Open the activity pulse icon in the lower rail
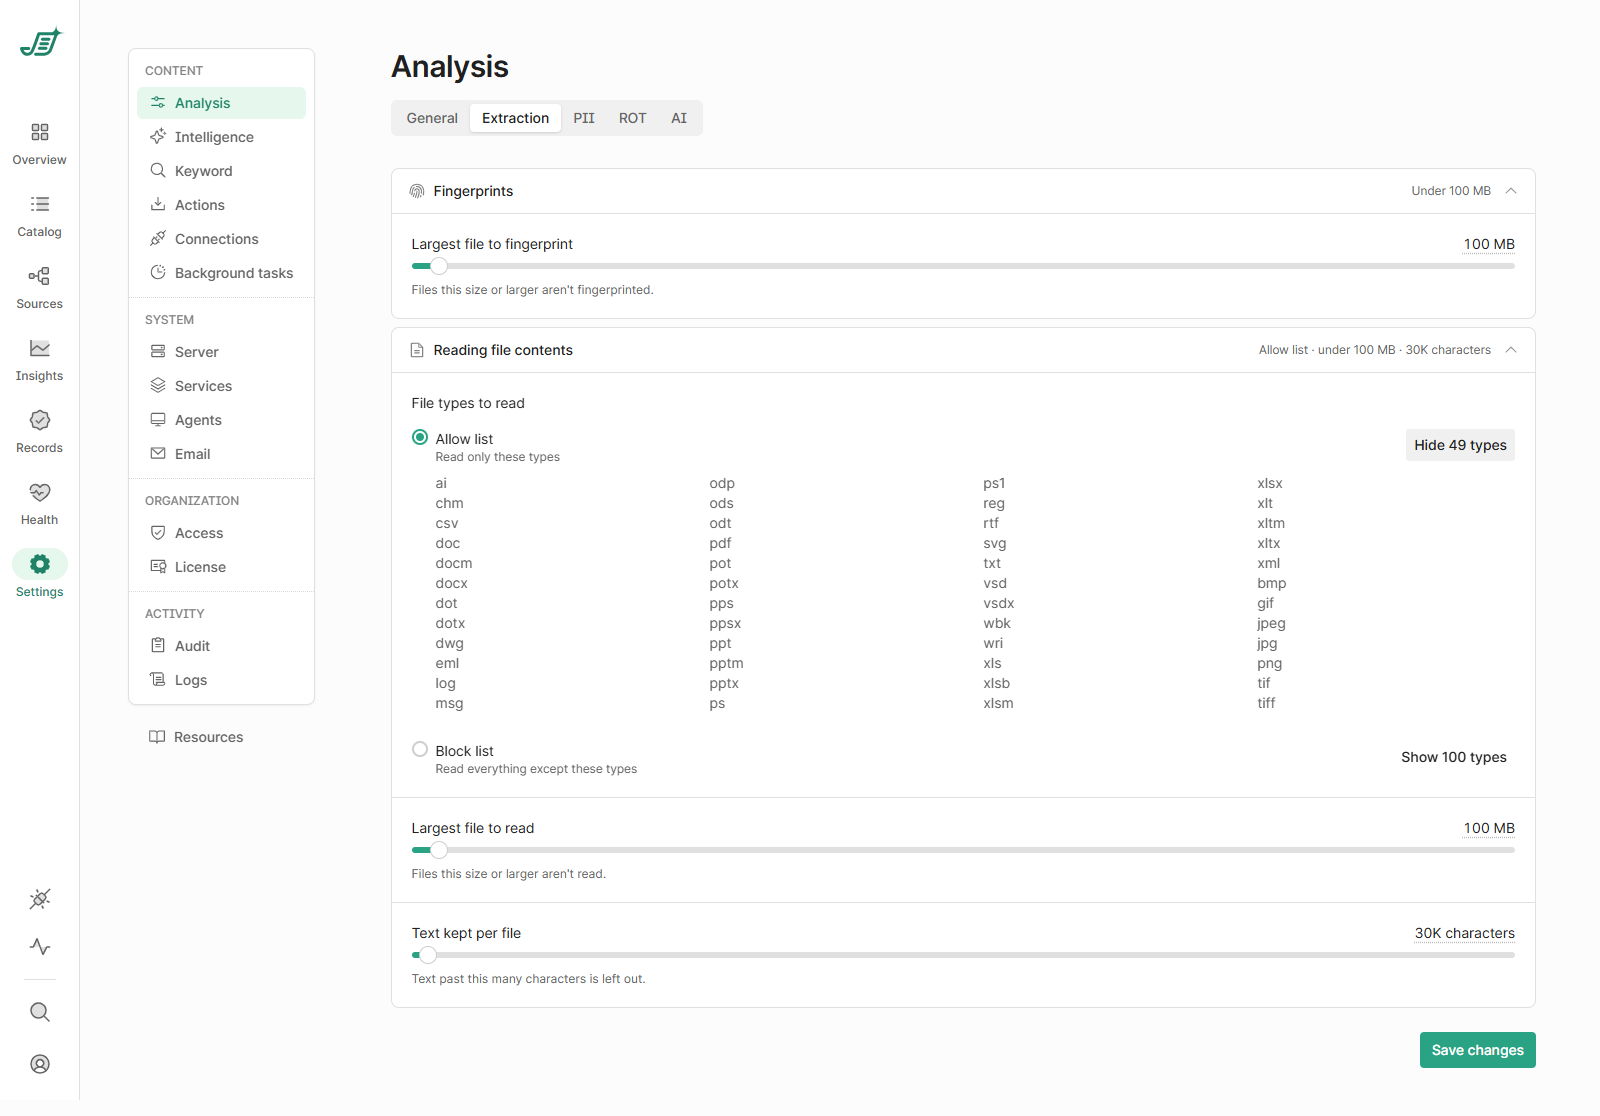The image size is (1600, 1116). (x=40, y=946)
